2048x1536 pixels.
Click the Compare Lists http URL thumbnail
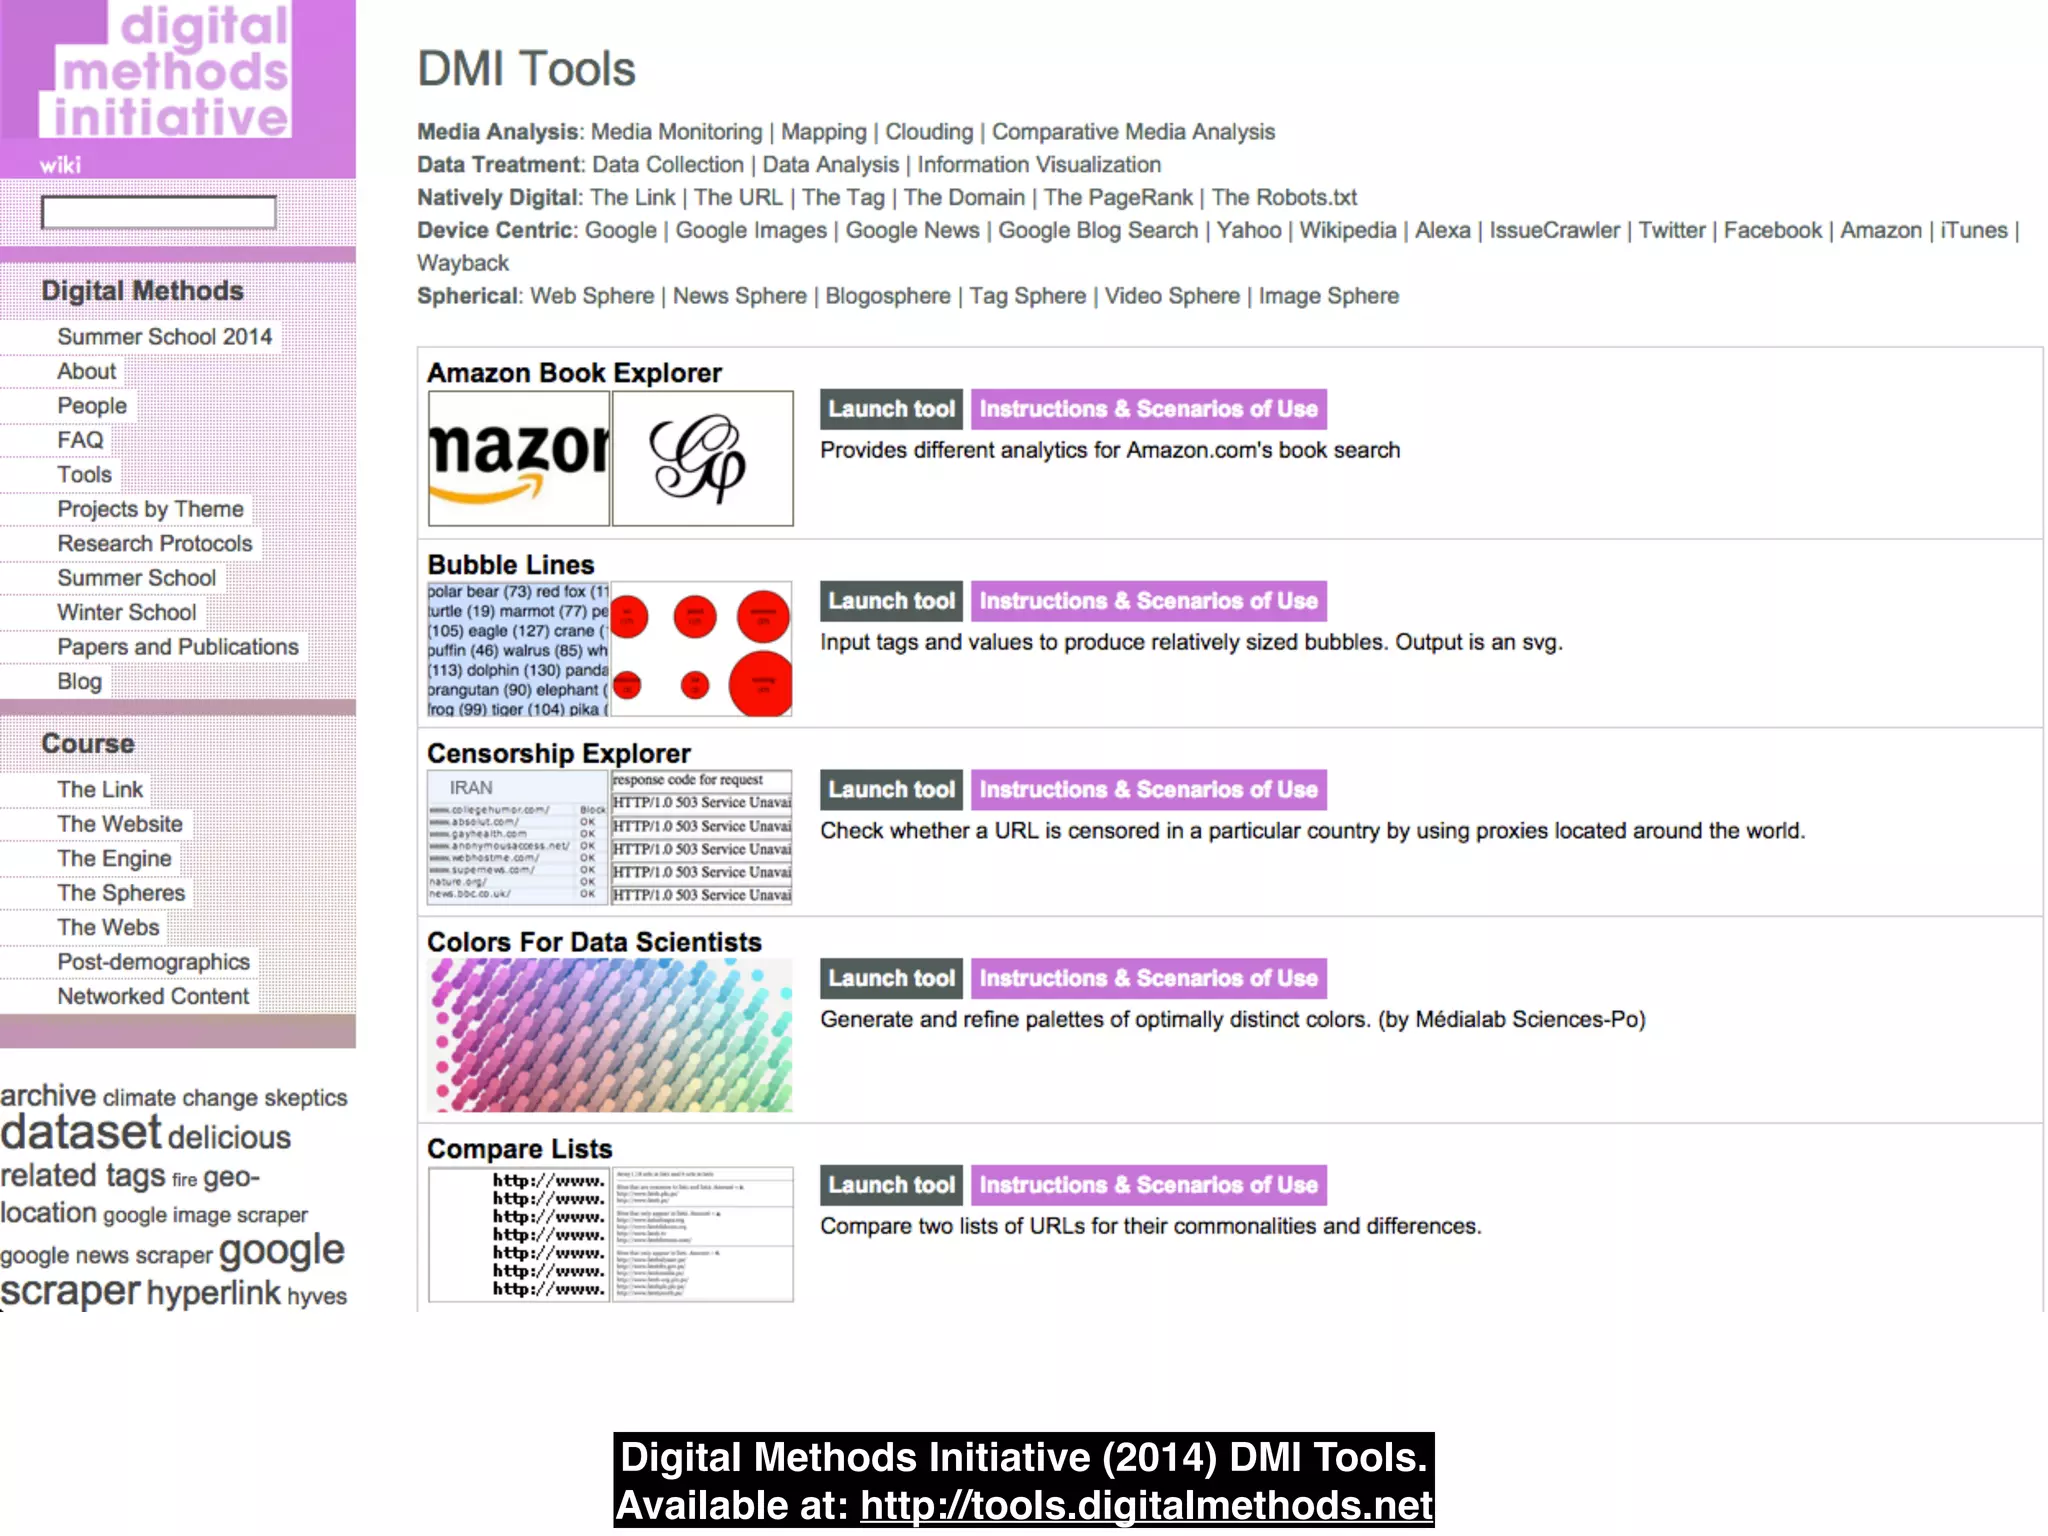coord(519,1234)
